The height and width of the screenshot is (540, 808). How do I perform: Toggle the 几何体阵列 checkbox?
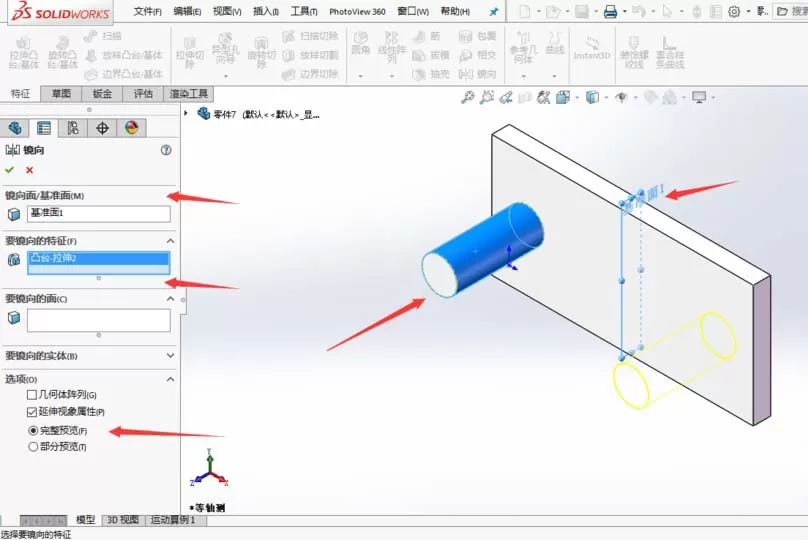(32, 395)
